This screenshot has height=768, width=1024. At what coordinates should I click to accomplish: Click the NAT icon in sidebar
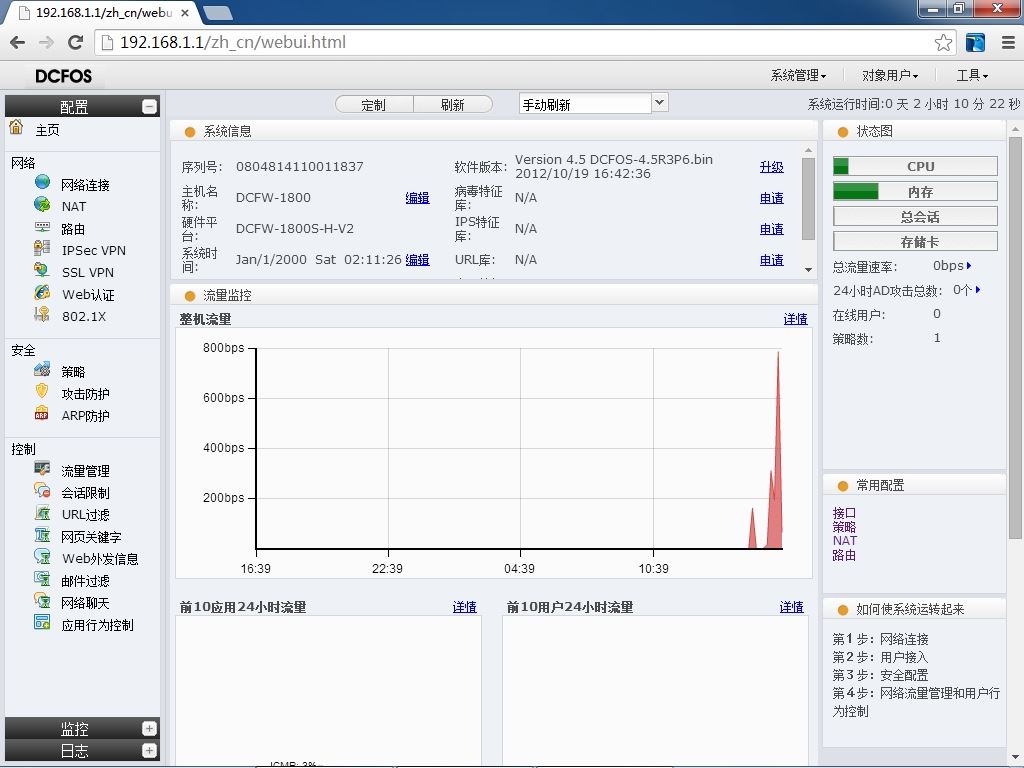click(x=42, y=204)
